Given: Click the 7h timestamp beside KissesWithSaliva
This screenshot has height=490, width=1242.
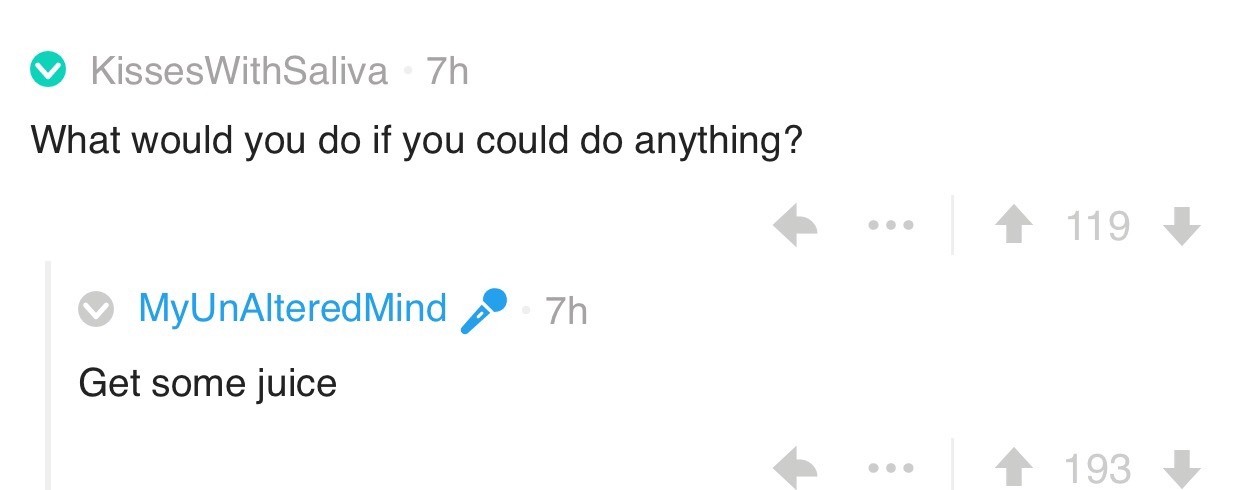Looking at the screenshot, I should pyautogui.click(x=446, y=71).
